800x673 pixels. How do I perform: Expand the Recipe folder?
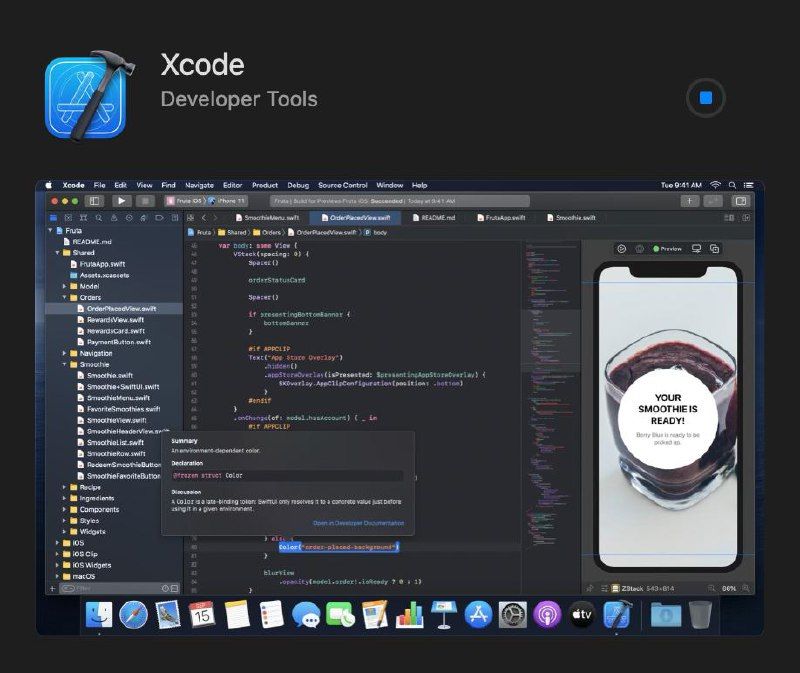tap(64, 487)
